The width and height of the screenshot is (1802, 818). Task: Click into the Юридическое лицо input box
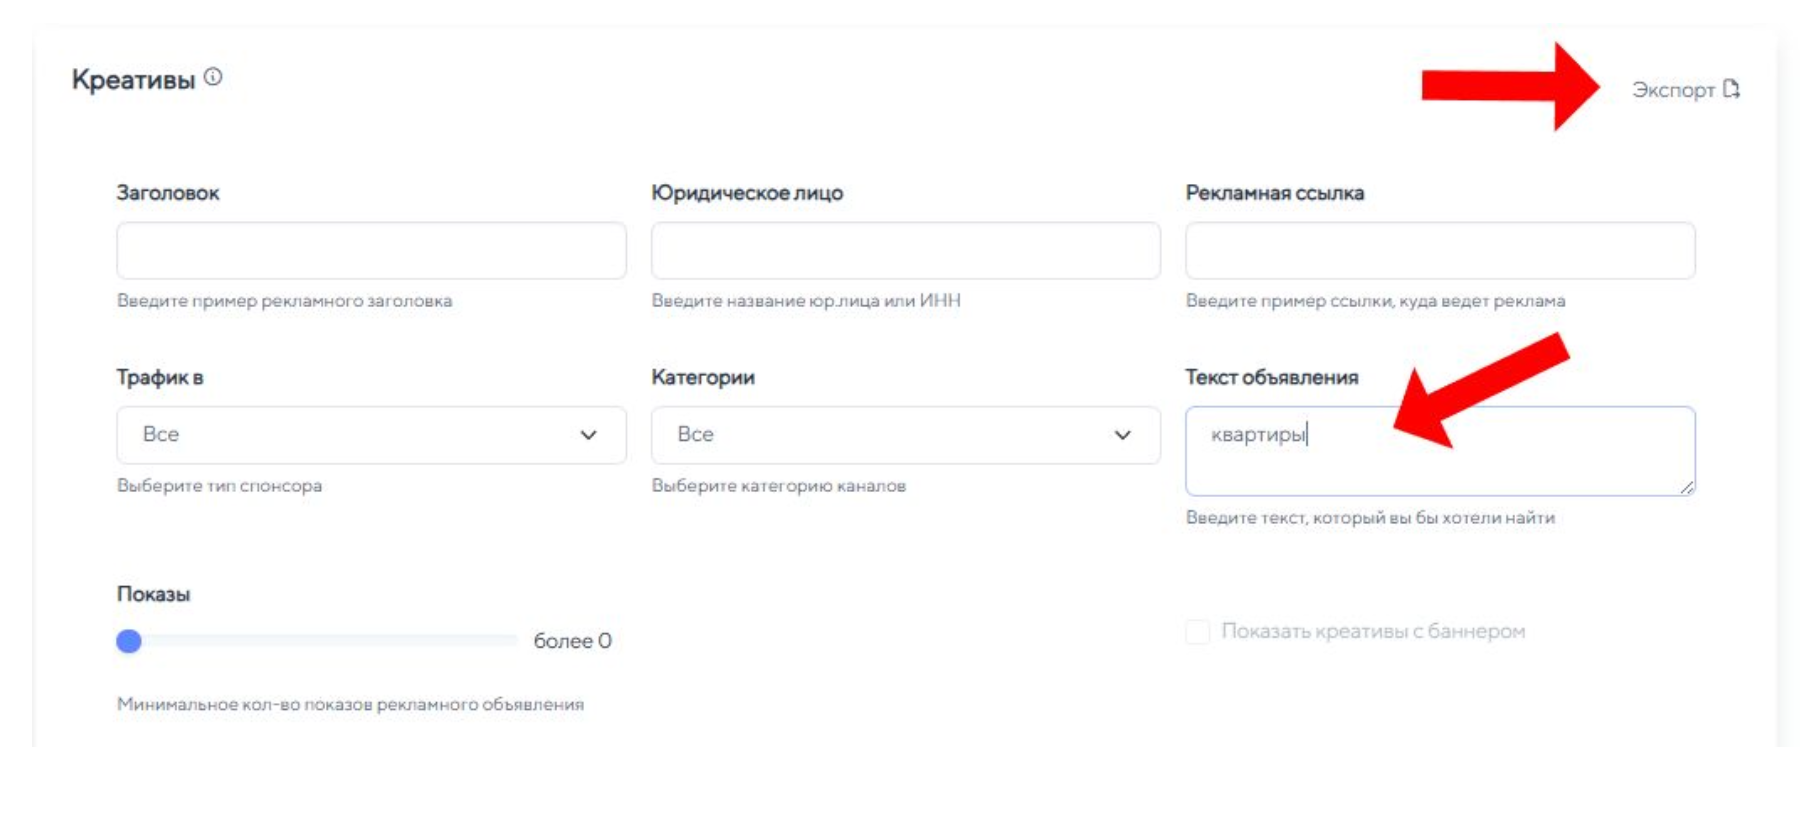[905, 251]
